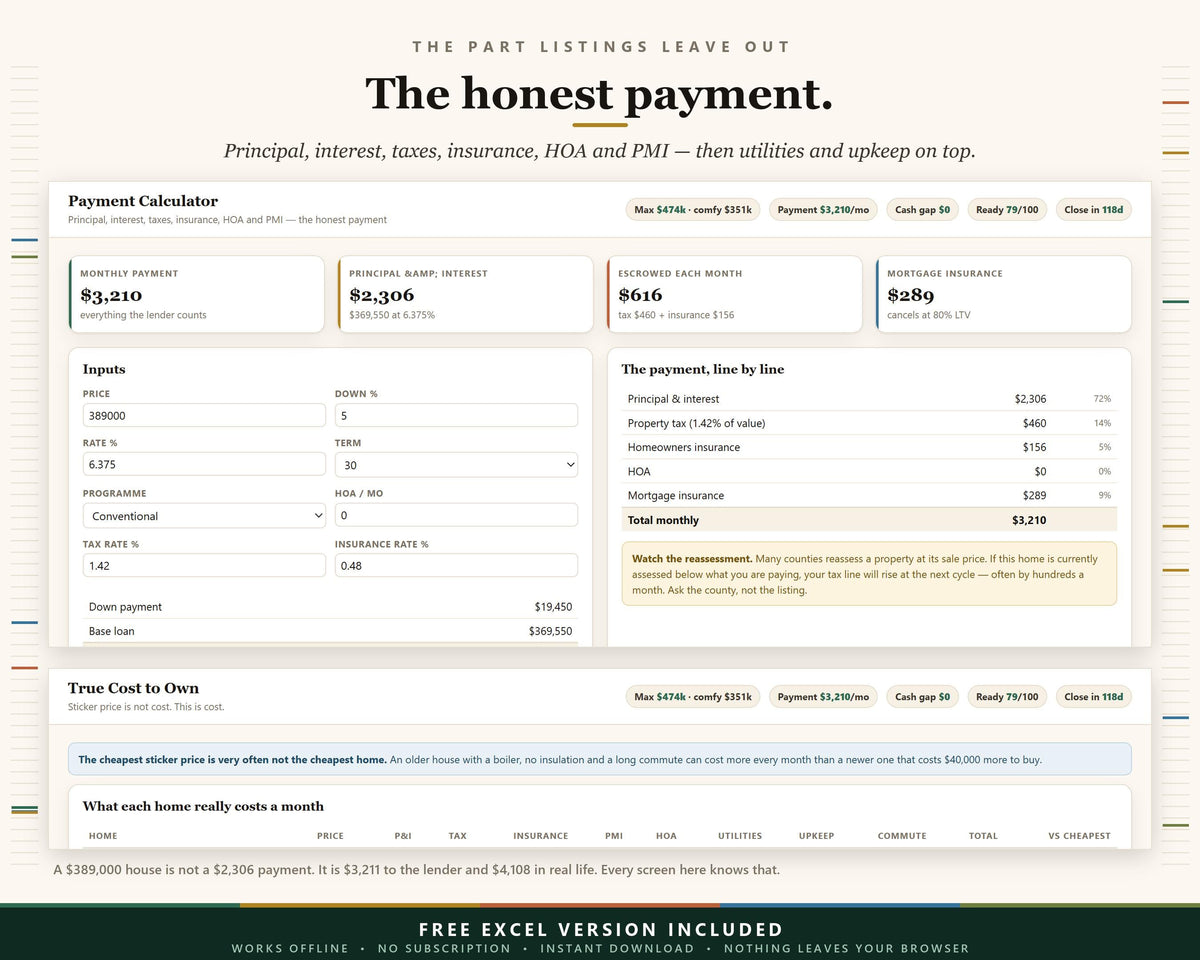Click the 'Watch the reassessment' notice
The height and width of the screenshot is (960, 1200).
pos(869,574)
